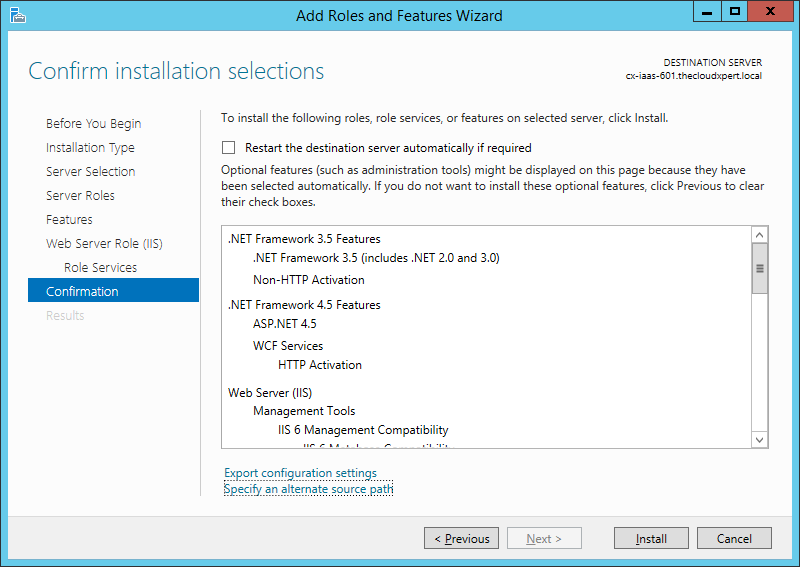This screenshot has height=567, width=800.
Task: Click the scrollbar thumb in selections list
Action: click(x=759, y=270)
